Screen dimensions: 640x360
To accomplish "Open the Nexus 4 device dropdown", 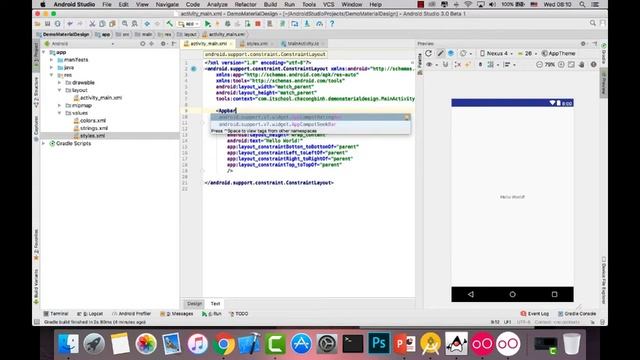I will coord(496,53).
